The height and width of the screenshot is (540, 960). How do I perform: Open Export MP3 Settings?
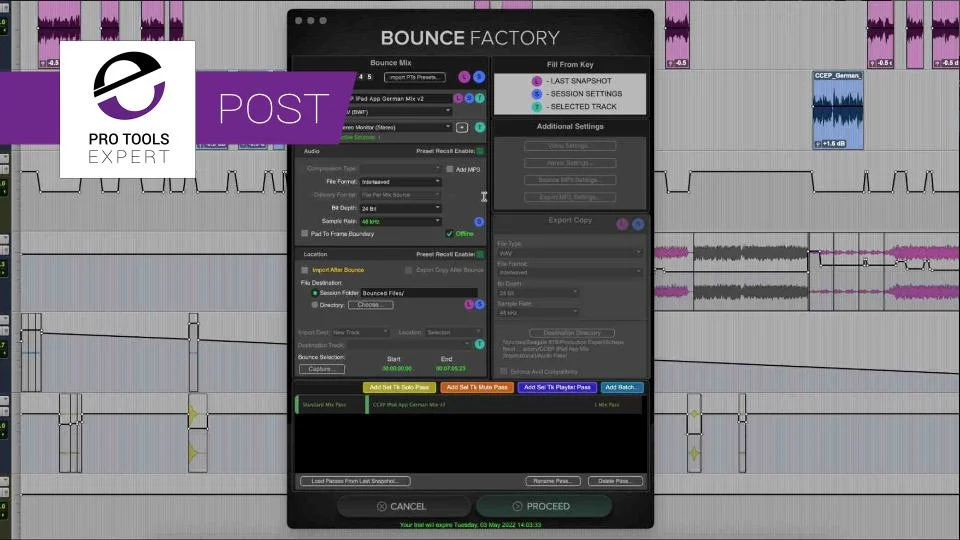coord(570,197)
